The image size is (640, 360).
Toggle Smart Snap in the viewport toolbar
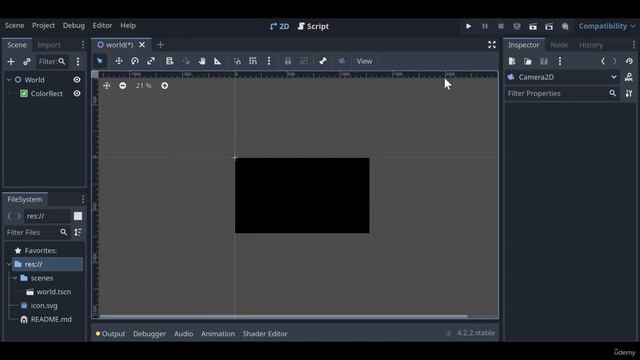[x=237, y=61]
